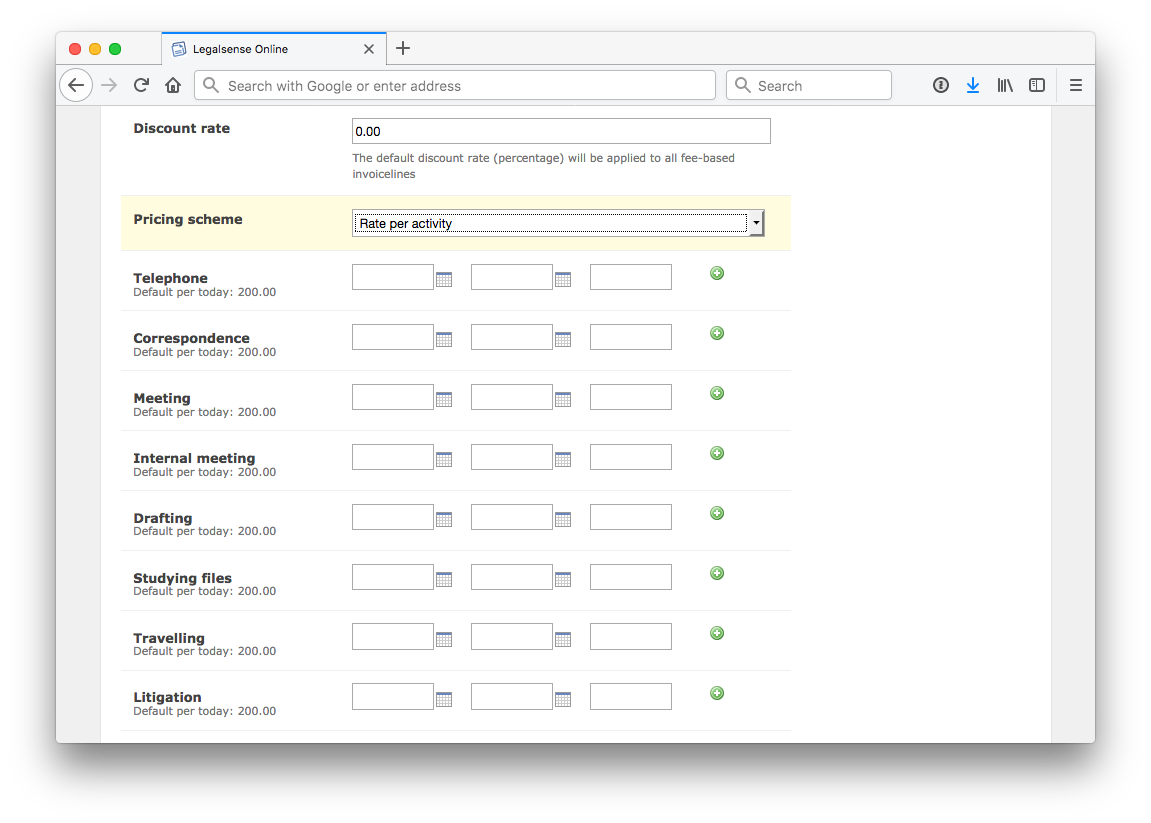Click Telephone end date field
Viewport: 1151px width, 823px height.
click(512, 277)
